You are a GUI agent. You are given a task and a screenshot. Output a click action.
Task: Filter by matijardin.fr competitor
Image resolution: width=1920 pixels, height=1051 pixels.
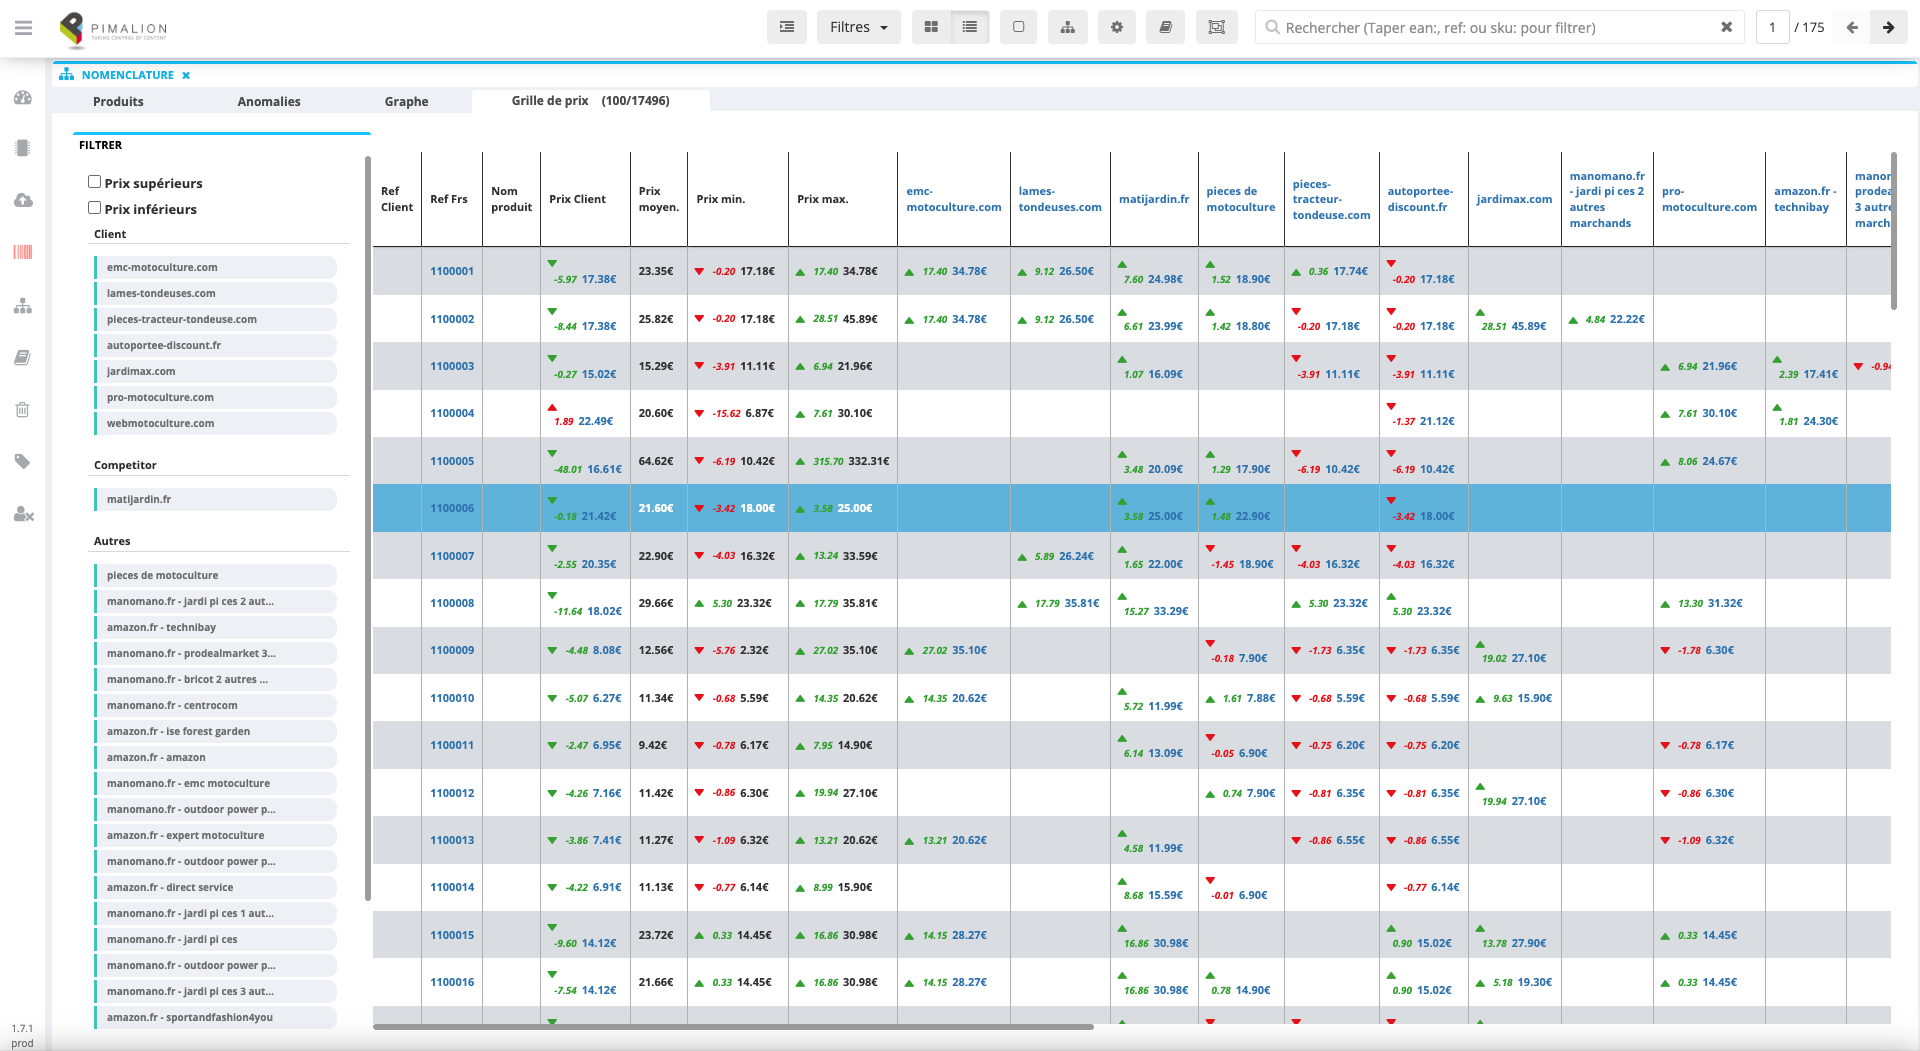[x=215, y=499]
